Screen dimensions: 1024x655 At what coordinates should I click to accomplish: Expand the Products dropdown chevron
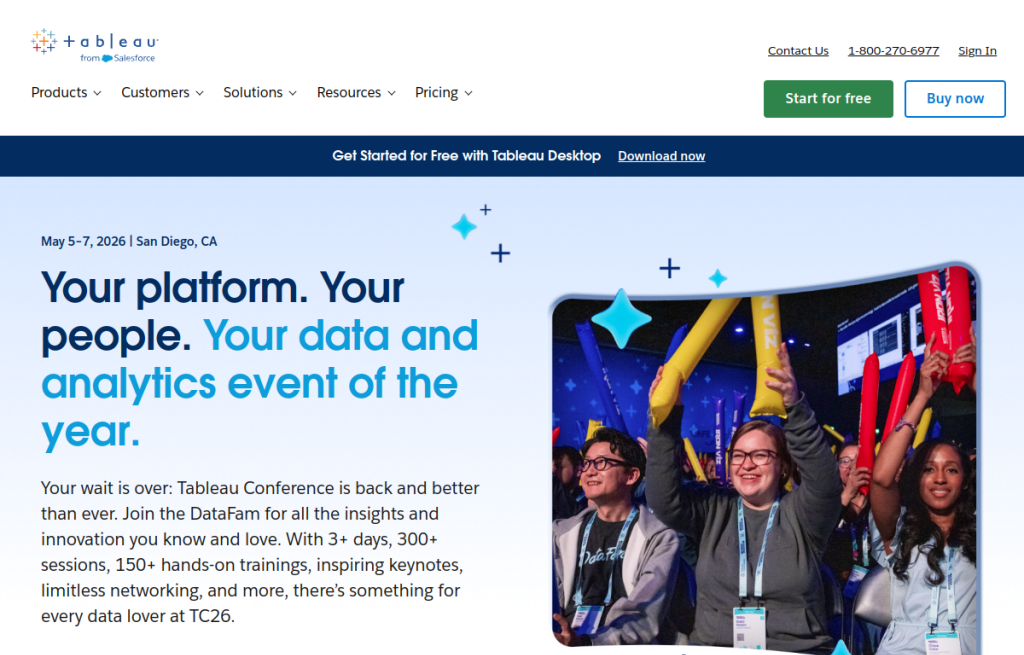(x=97, y=93)
